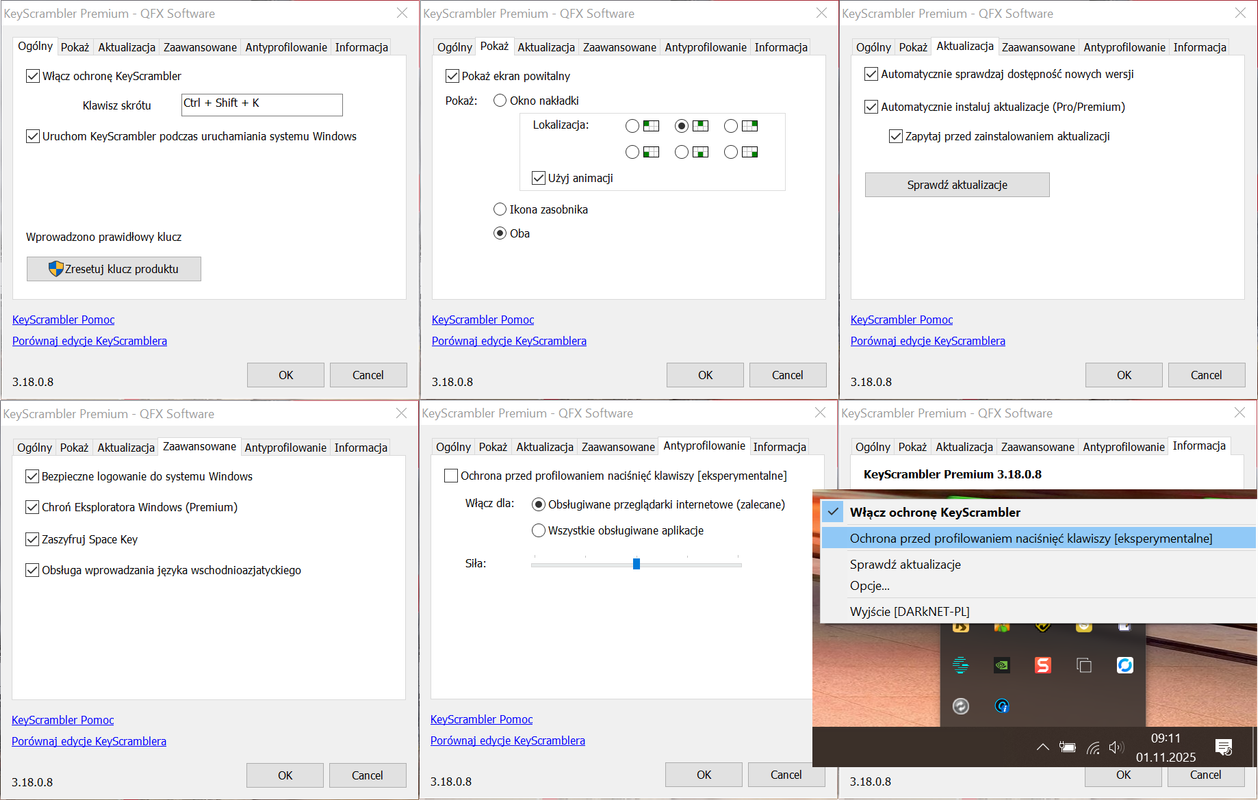Click the blue sync arrows tray icon

[1124, 664]
